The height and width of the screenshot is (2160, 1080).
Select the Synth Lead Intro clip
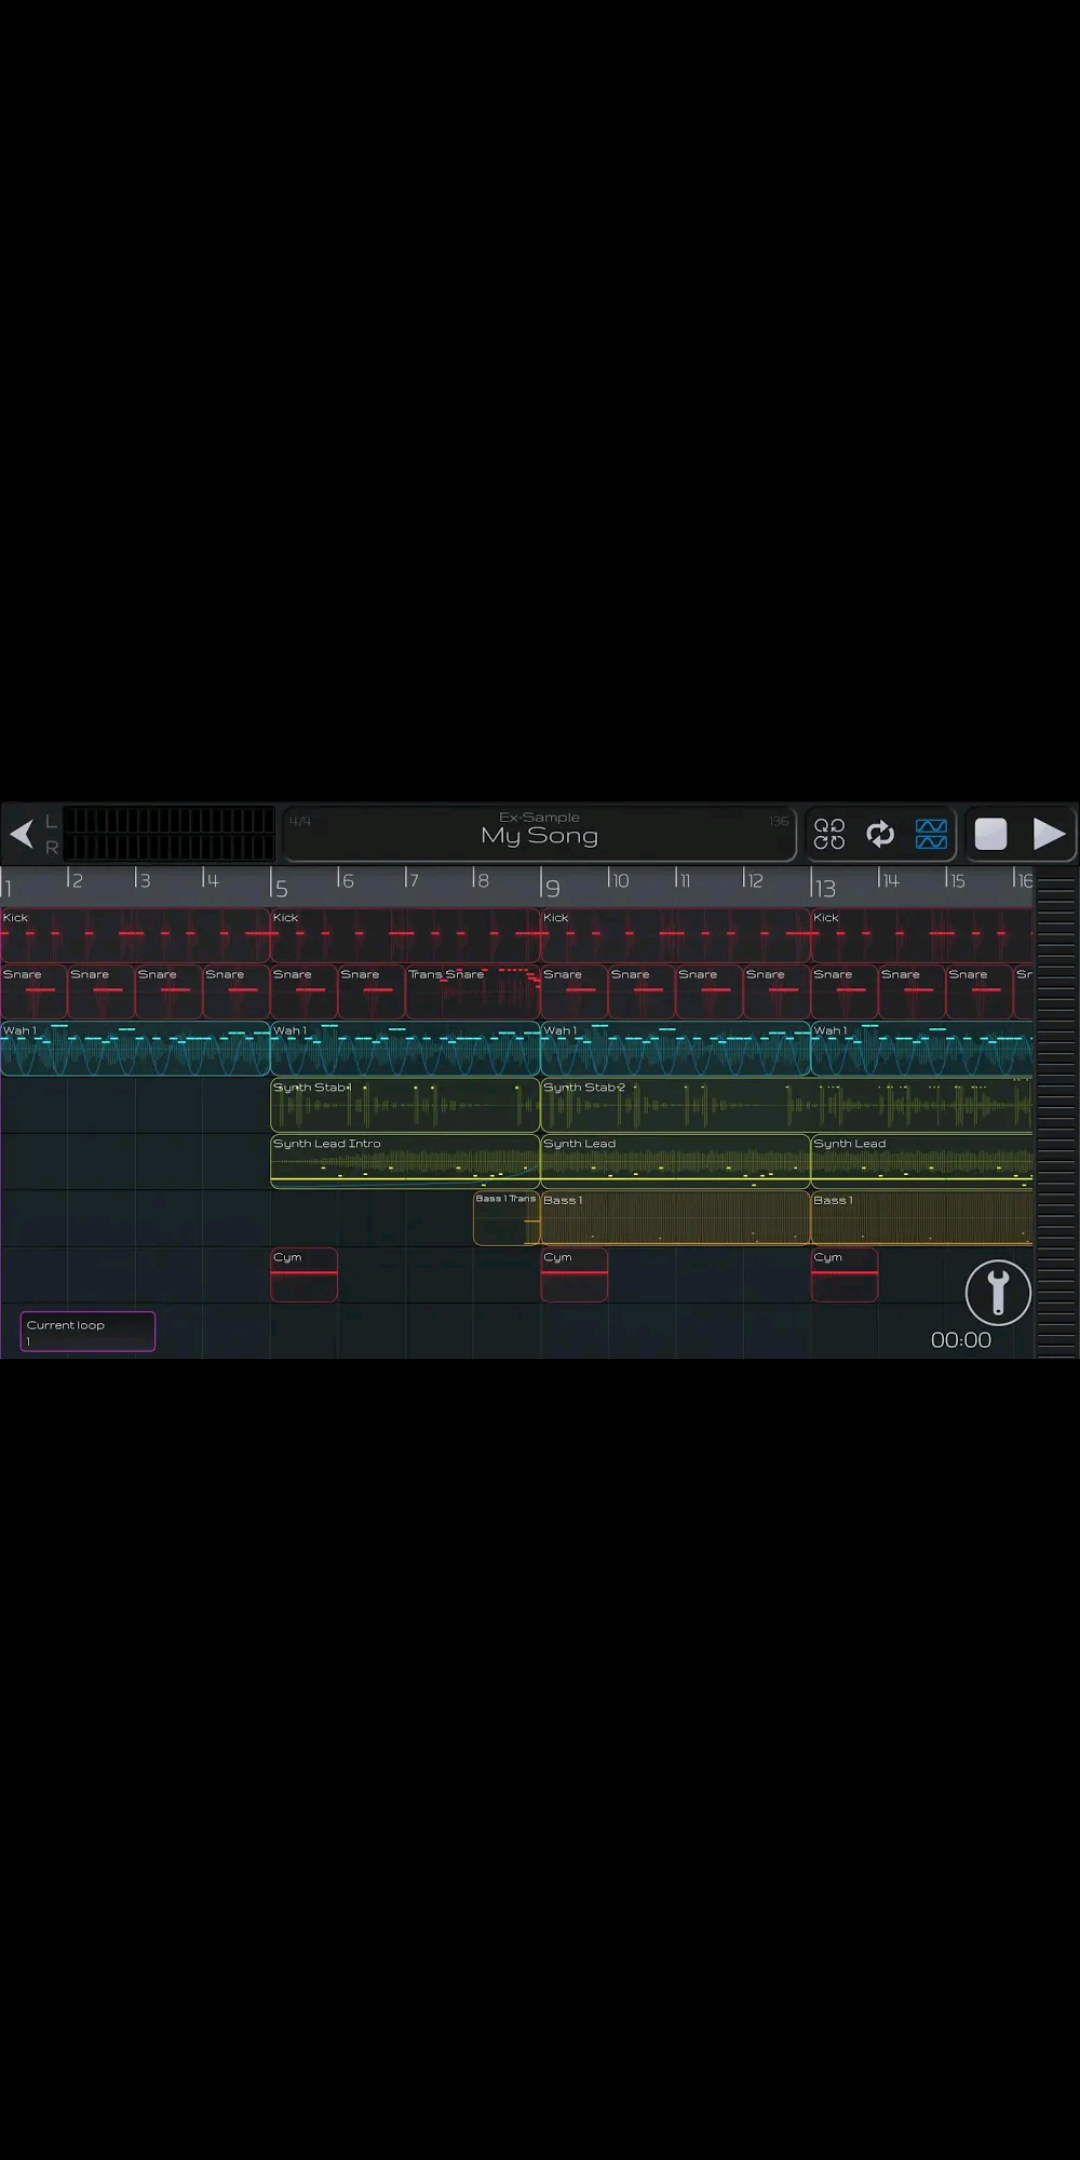click(405, 1161)
